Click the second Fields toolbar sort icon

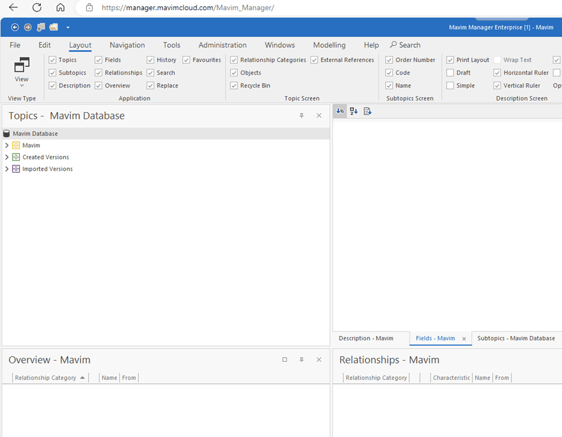[353, 111]
